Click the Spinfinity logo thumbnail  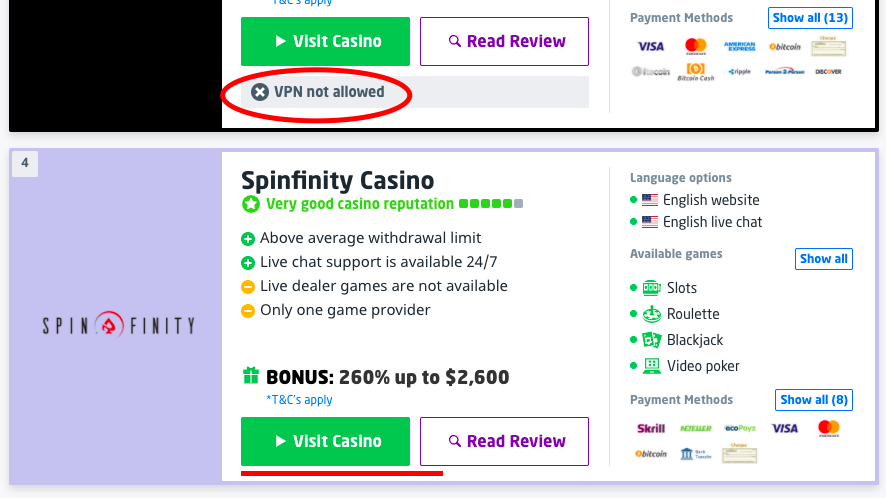coord(118,325)
